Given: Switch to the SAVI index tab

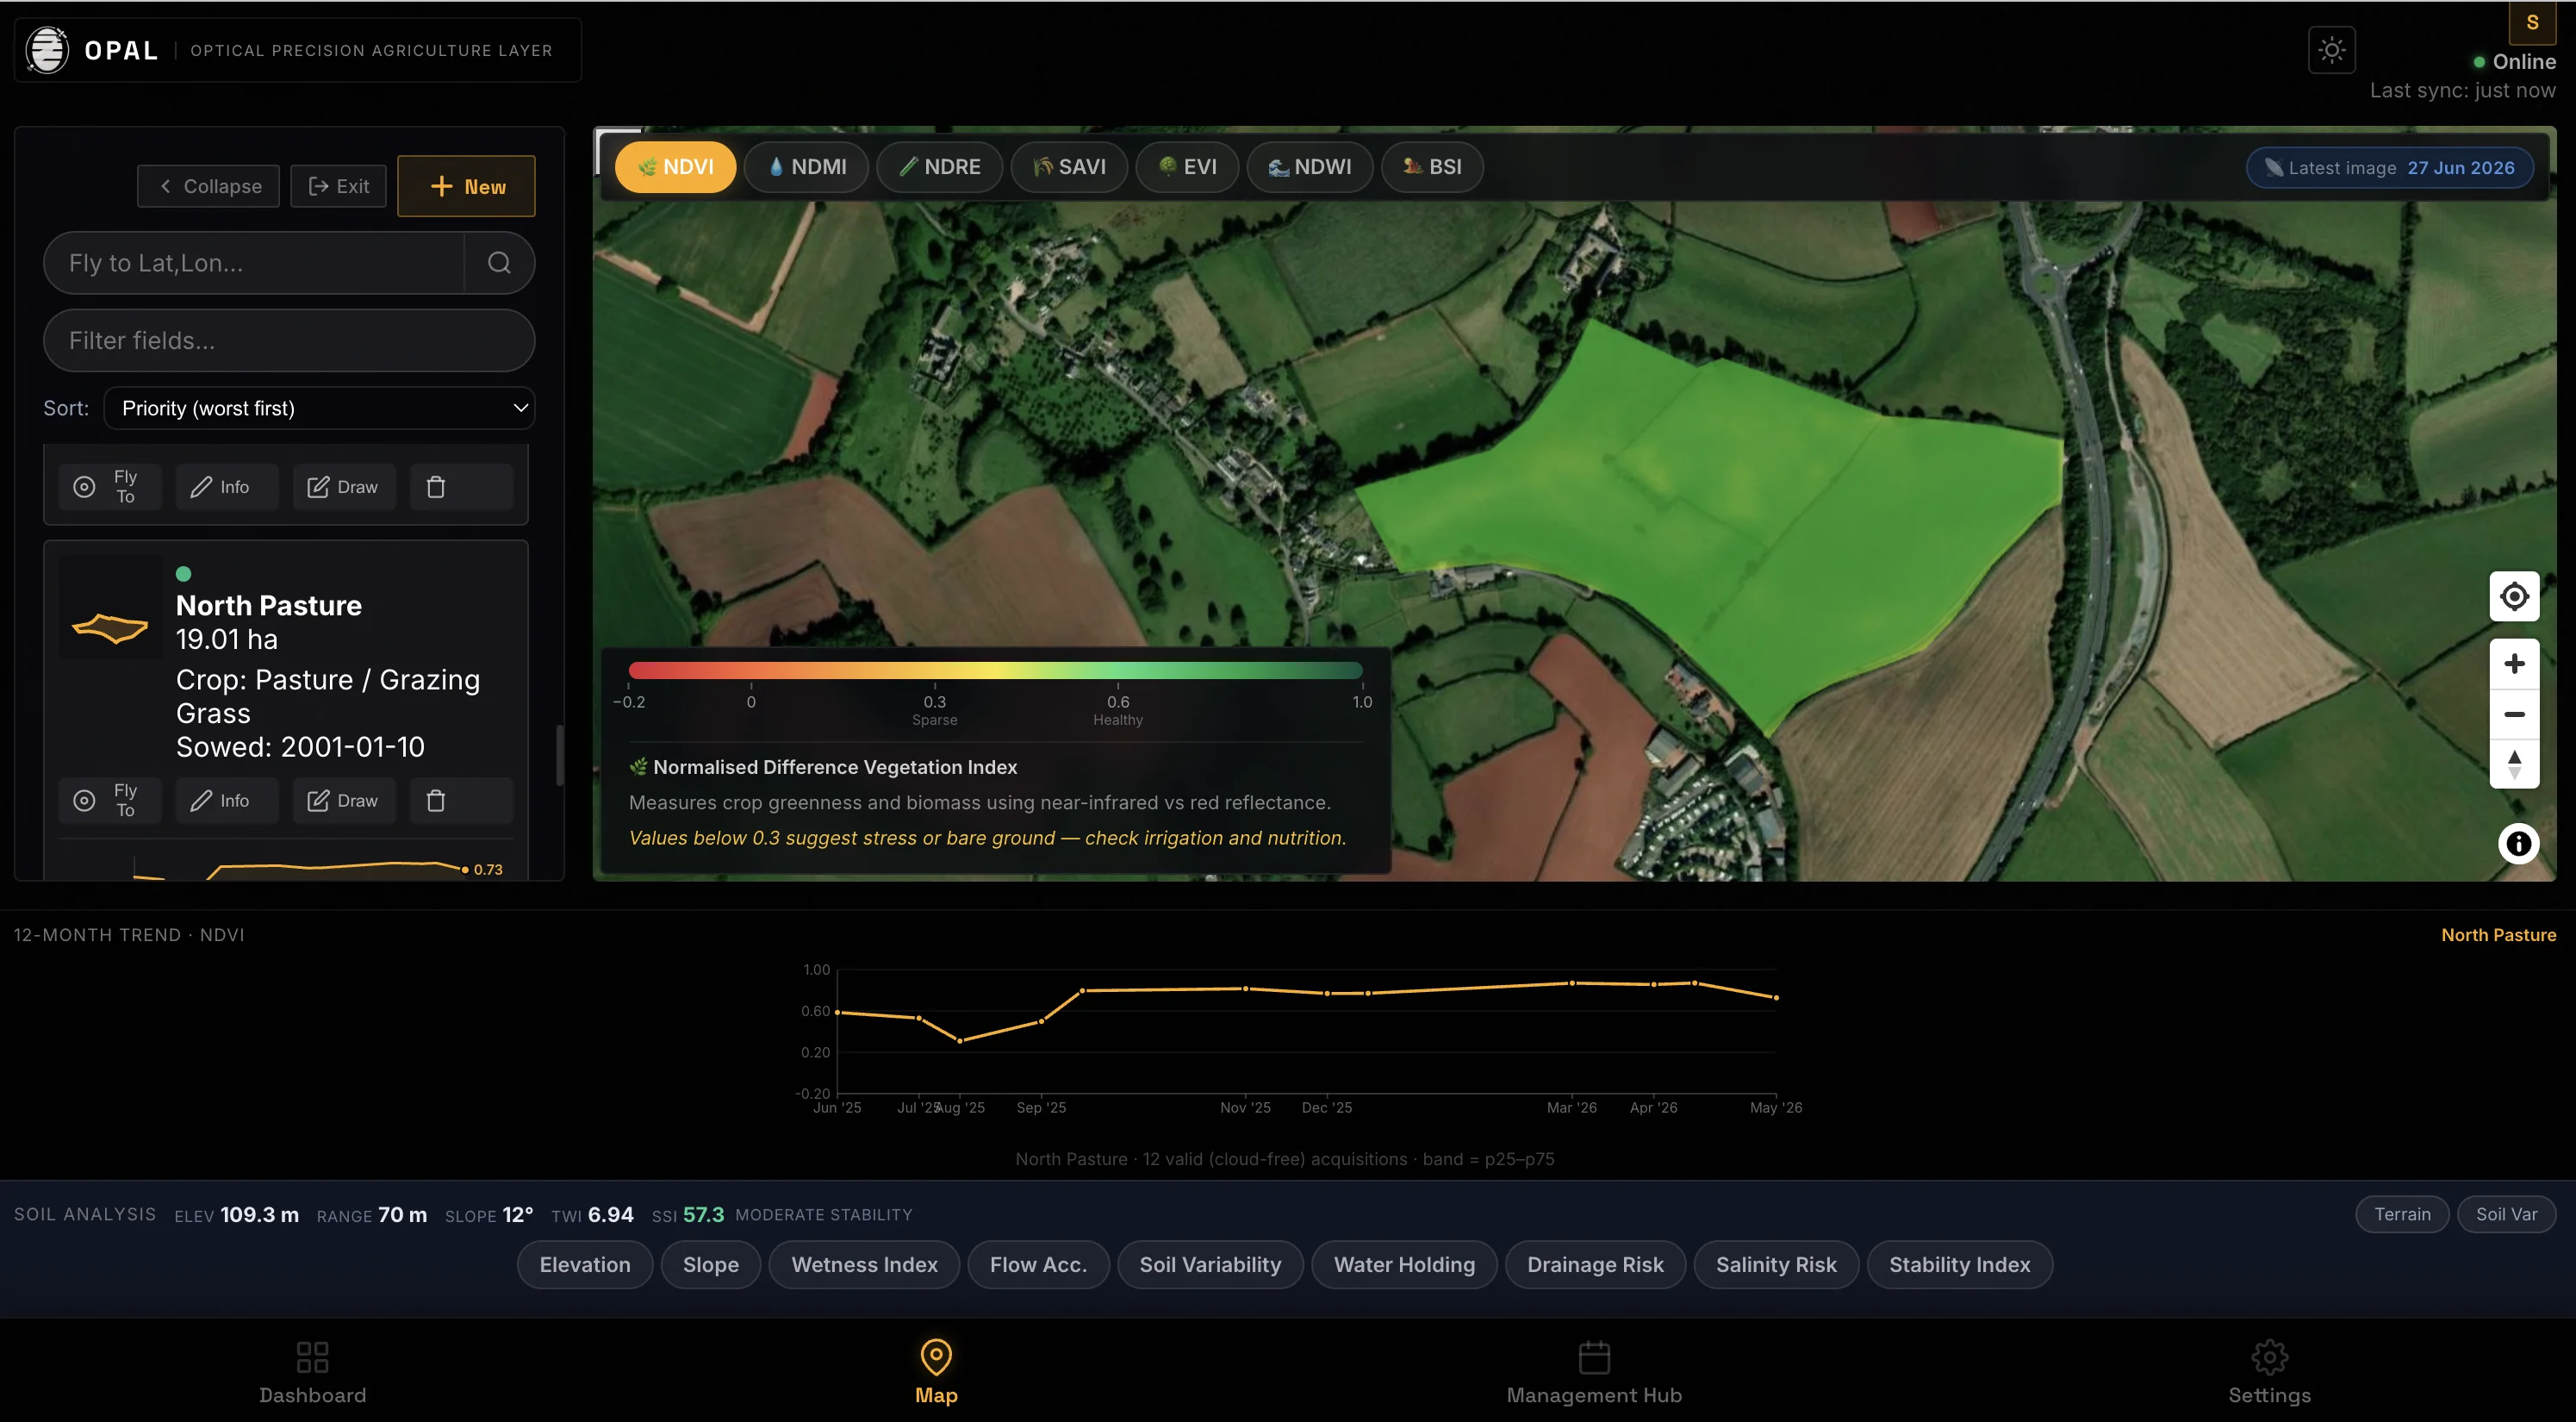Looking at the screenshot, I should [1069, 167].
